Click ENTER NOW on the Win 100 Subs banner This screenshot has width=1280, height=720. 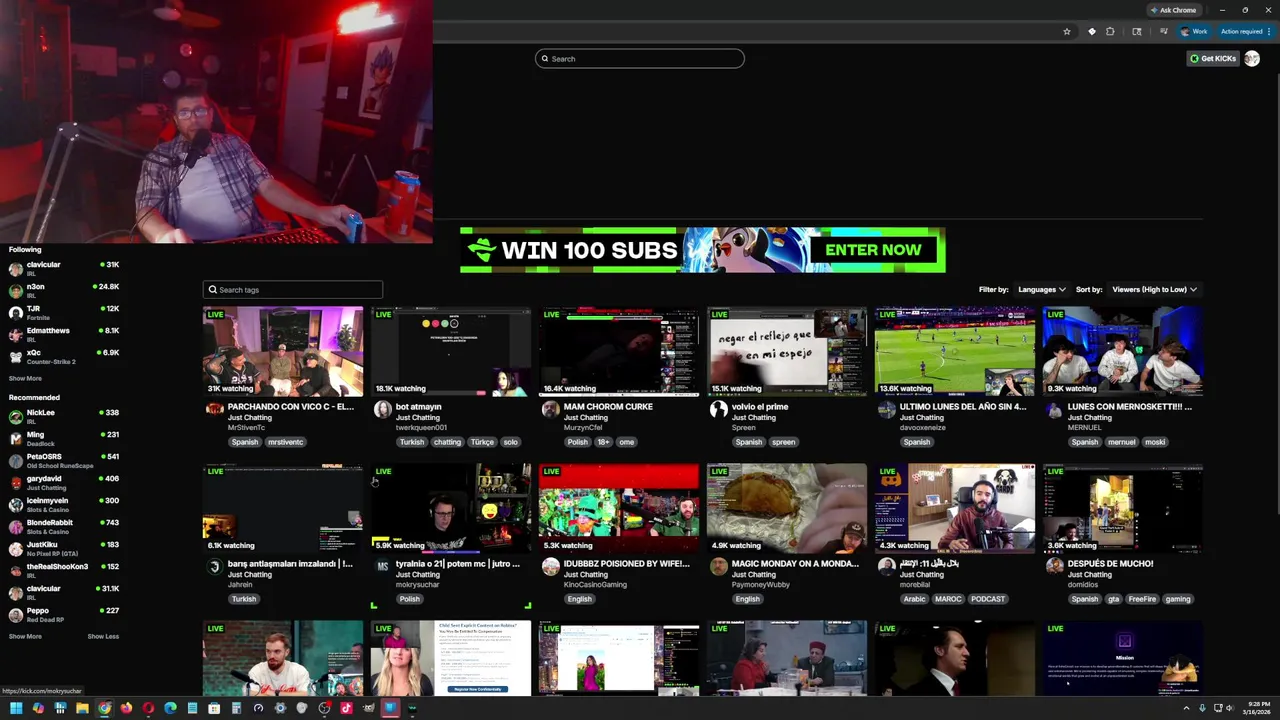(x=873, y=250)
